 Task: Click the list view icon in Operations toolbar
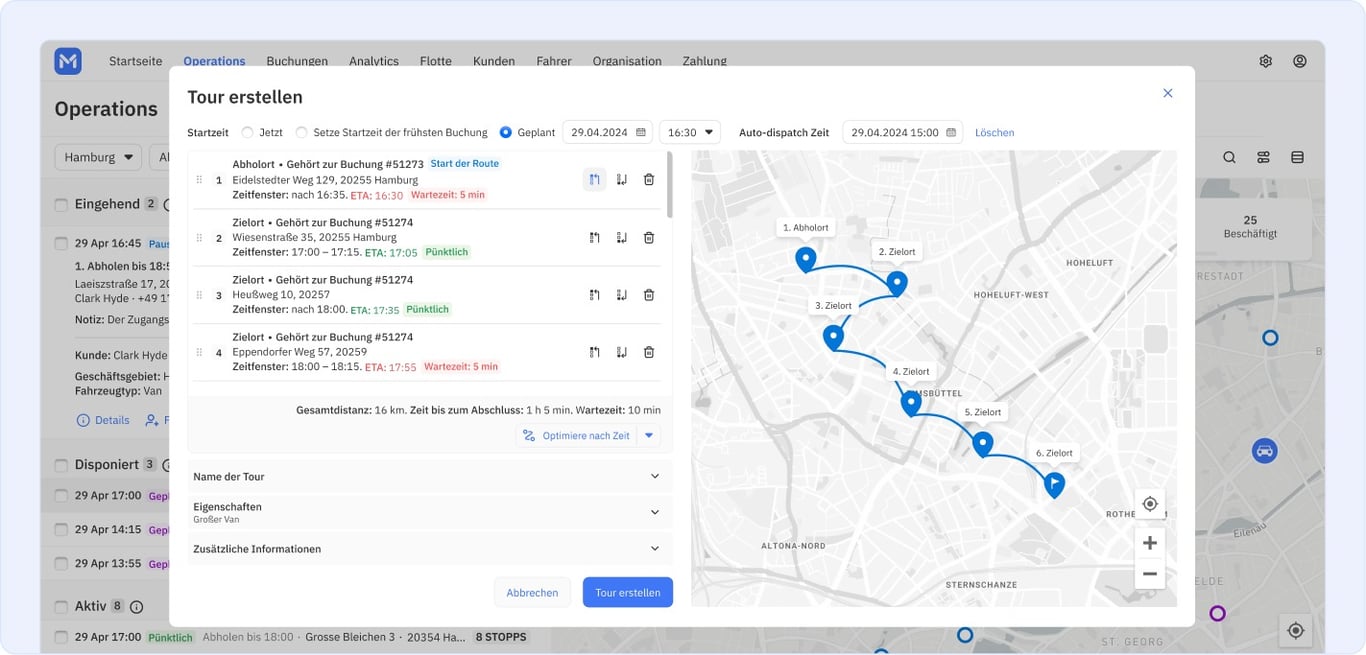coord(1298,157)
